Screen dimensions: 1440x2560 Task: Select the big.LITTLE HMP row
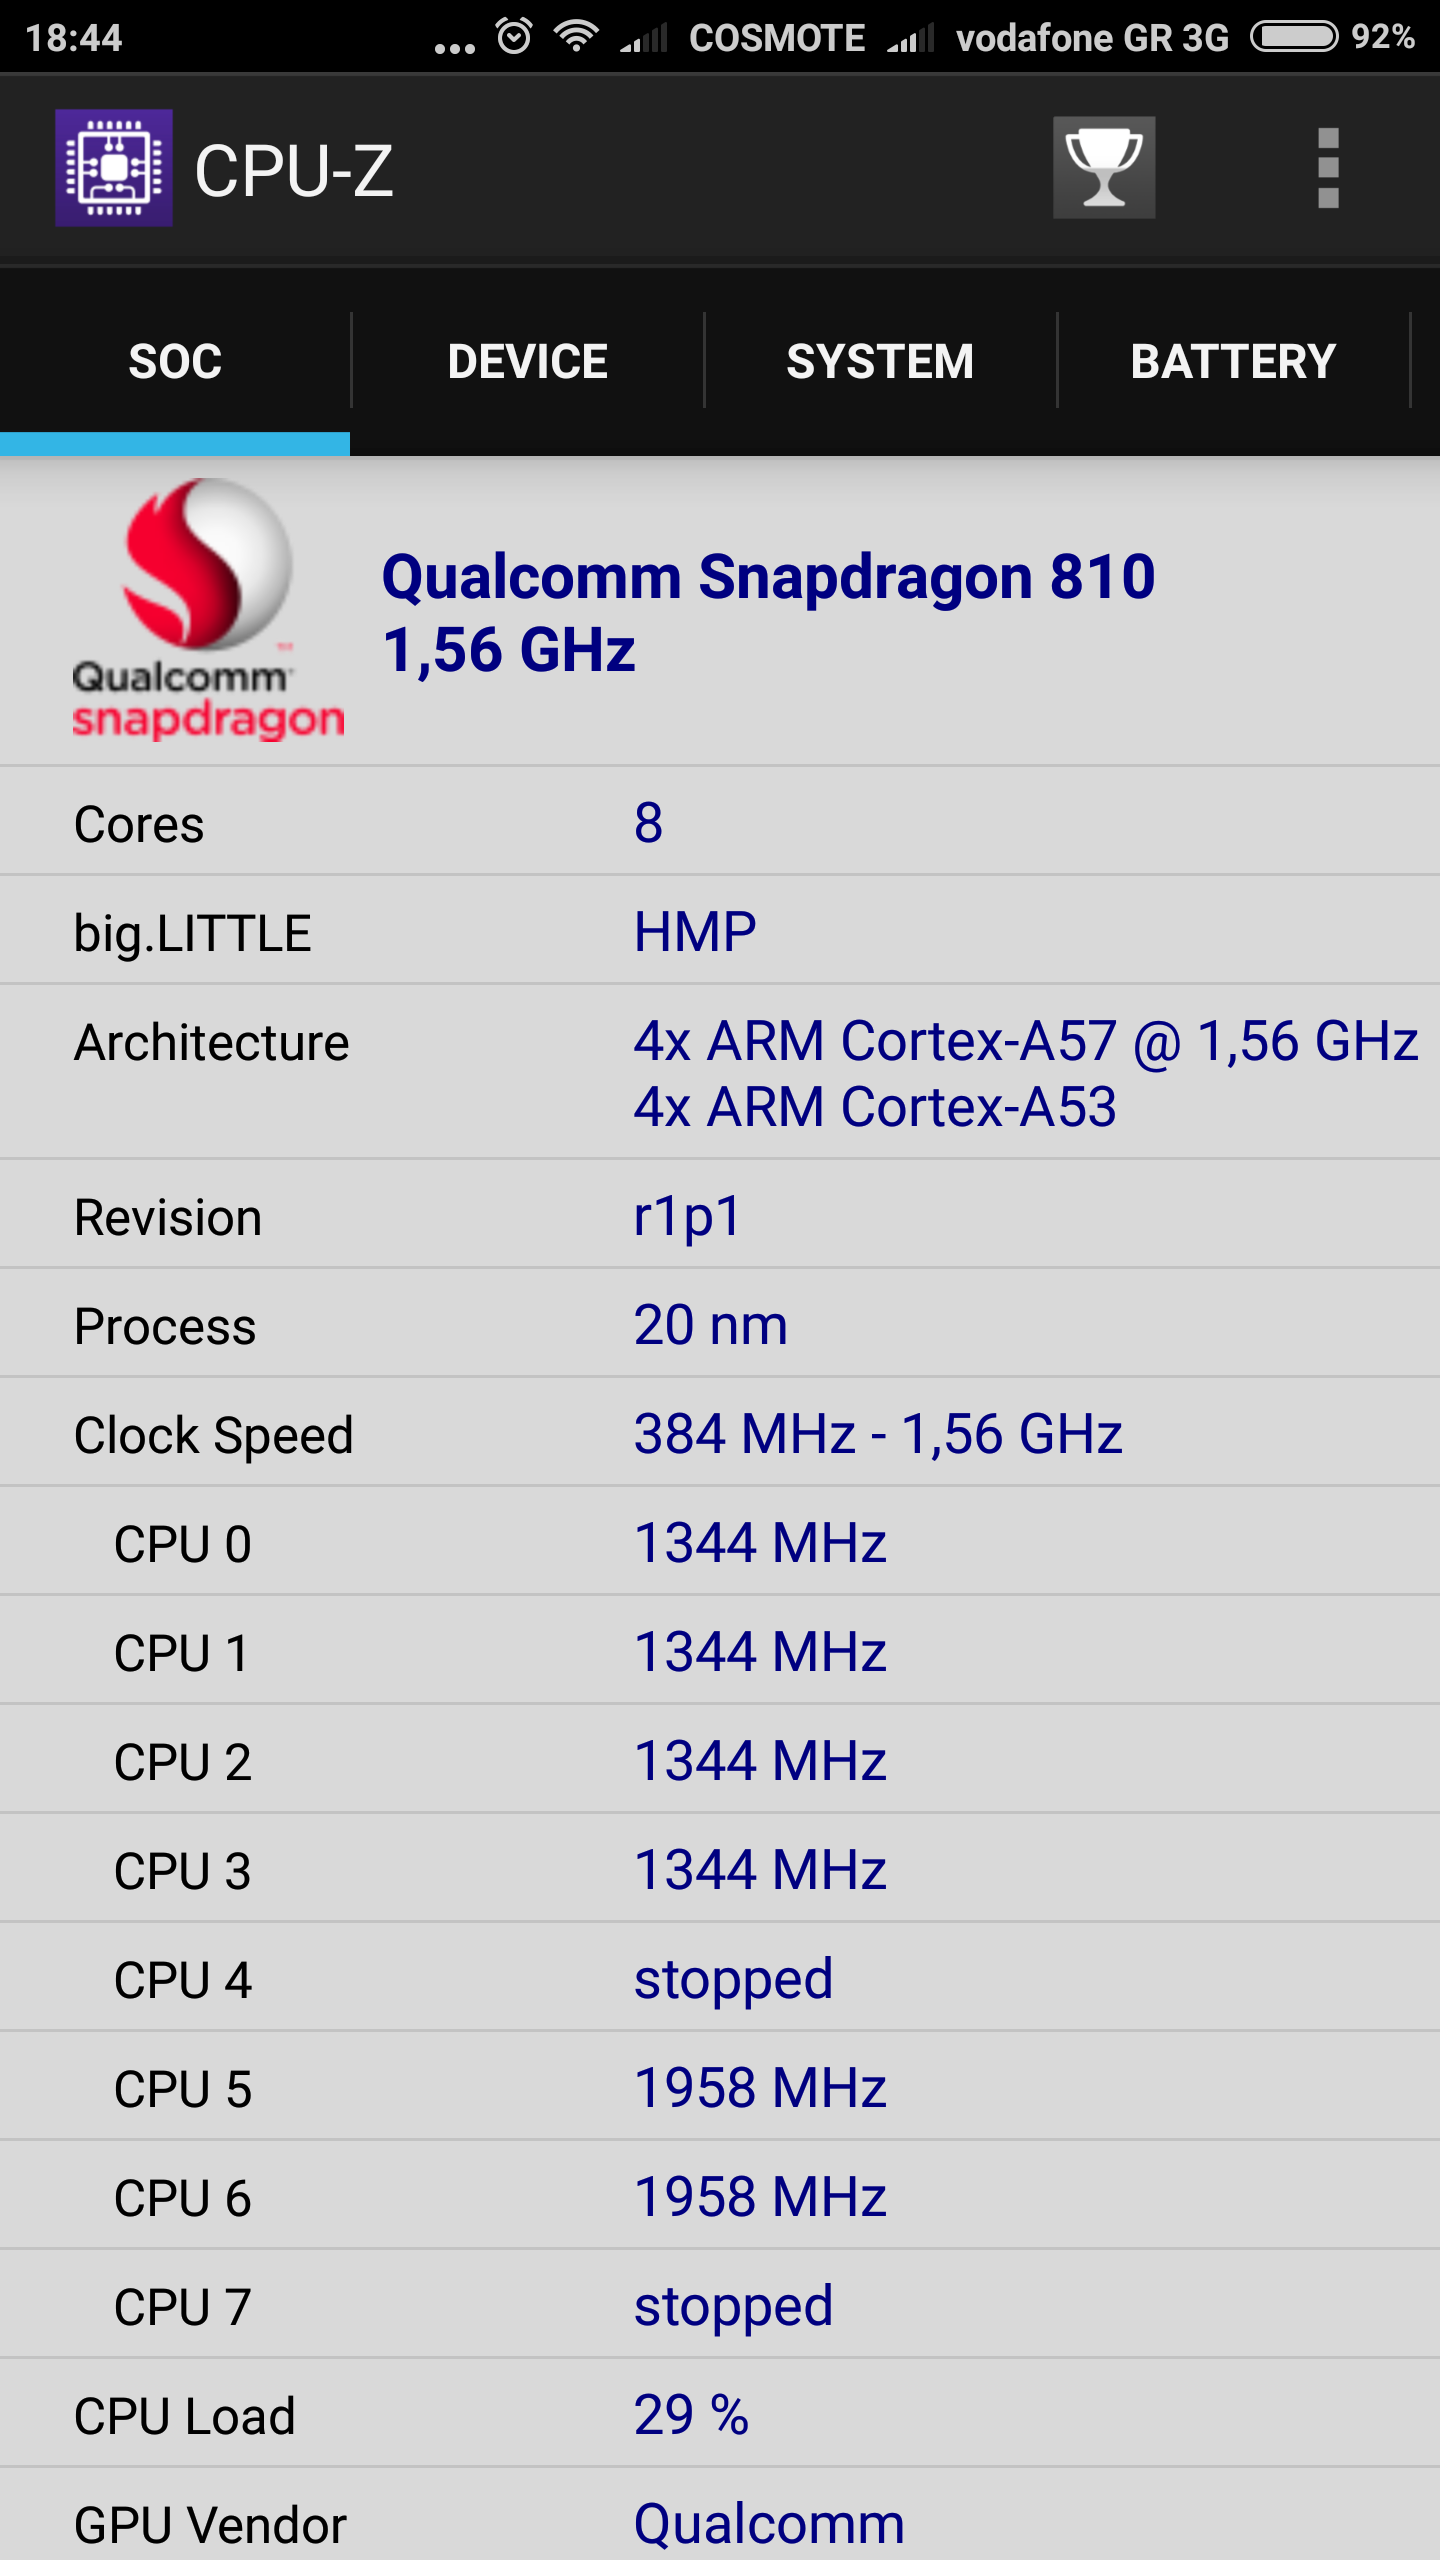[x=720, y=932]
